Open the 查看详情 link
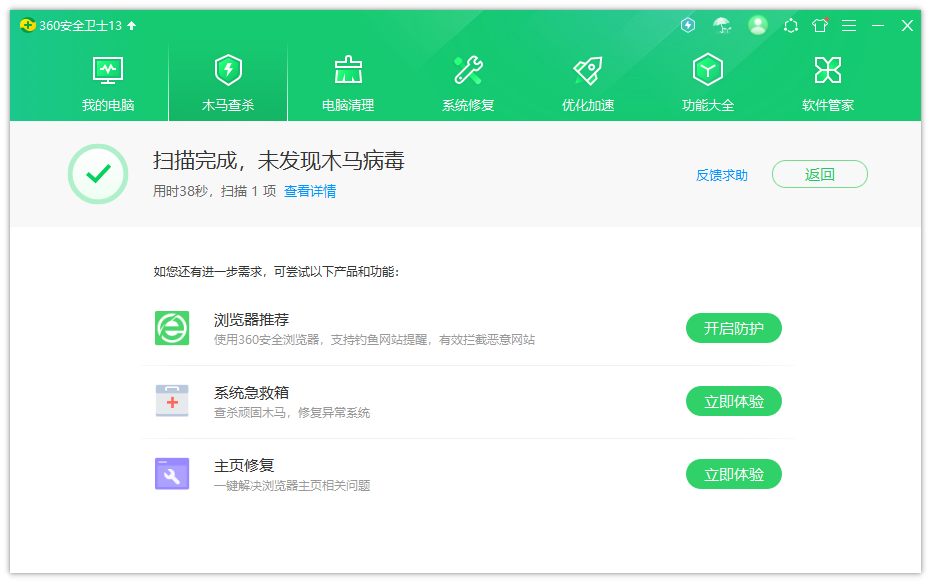Image resolution: width=931 pixels, height=583 pixels. click(x=310, y=191)
